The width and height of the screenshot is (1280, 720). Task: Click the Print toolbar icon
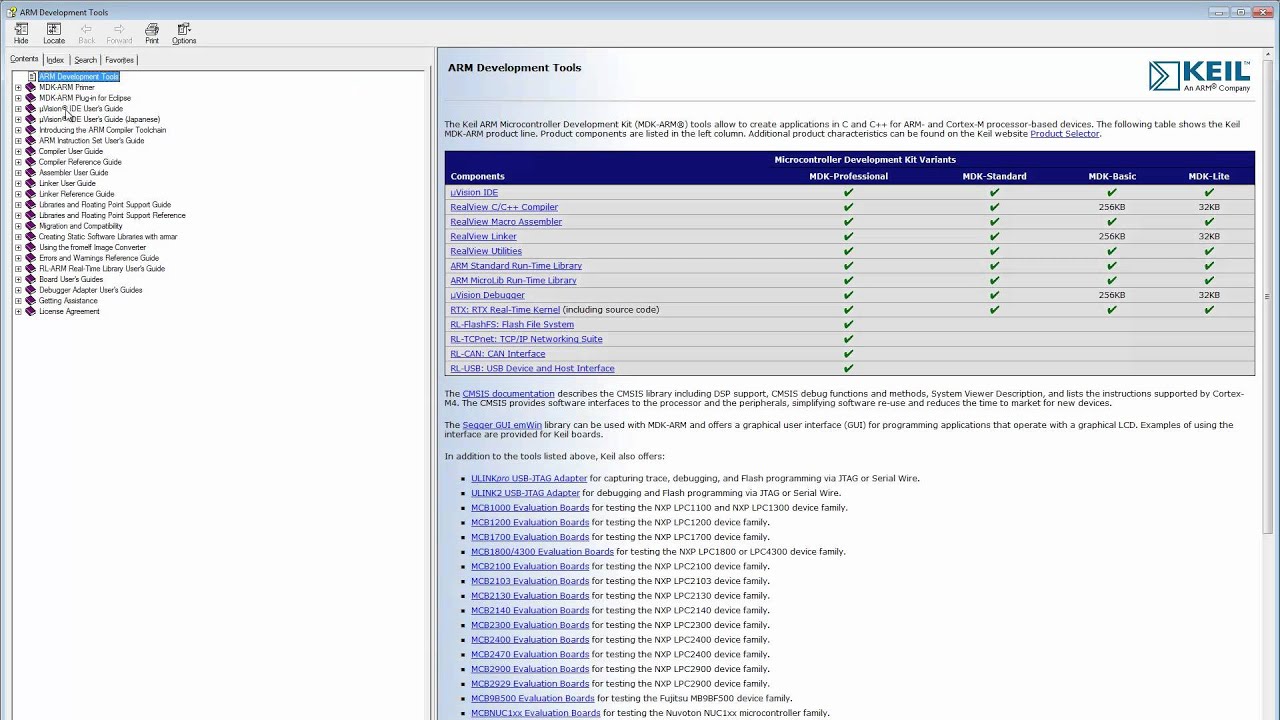pyautogui.click(x=152, y=34)
